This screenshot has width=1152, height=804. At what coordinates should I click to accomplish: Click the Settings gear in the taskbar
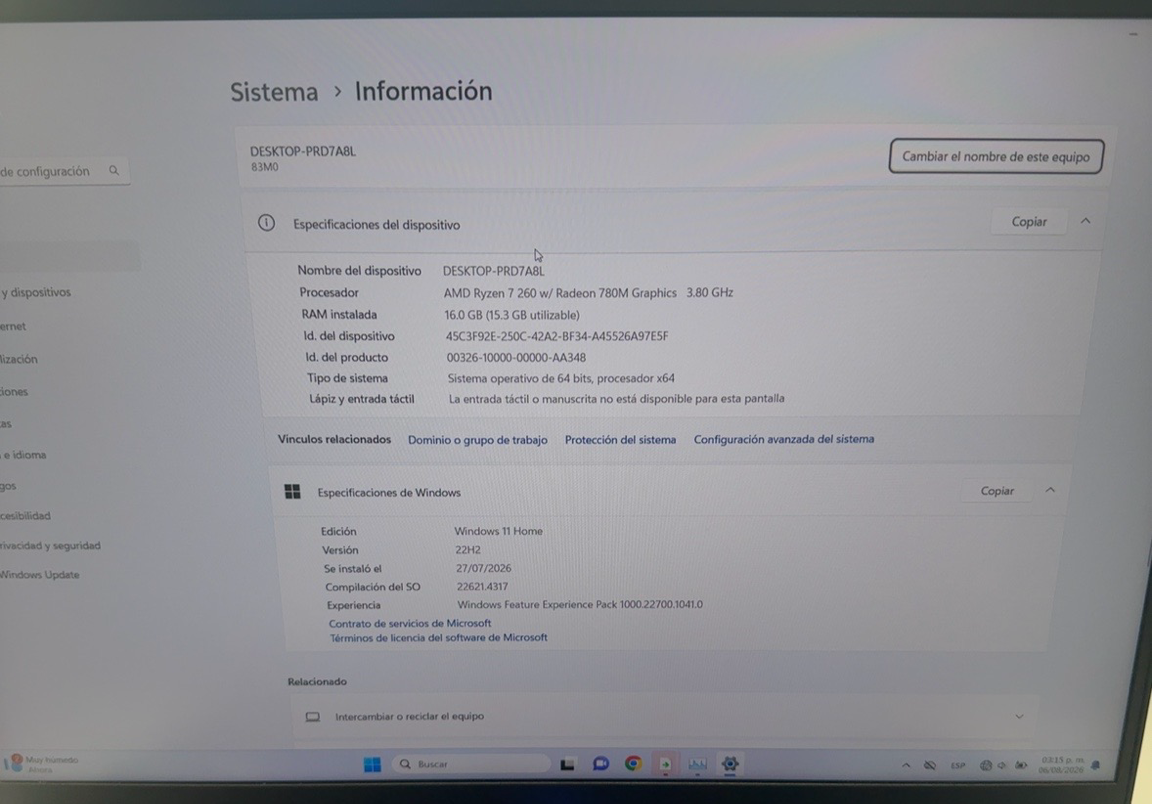click(730, 764)
